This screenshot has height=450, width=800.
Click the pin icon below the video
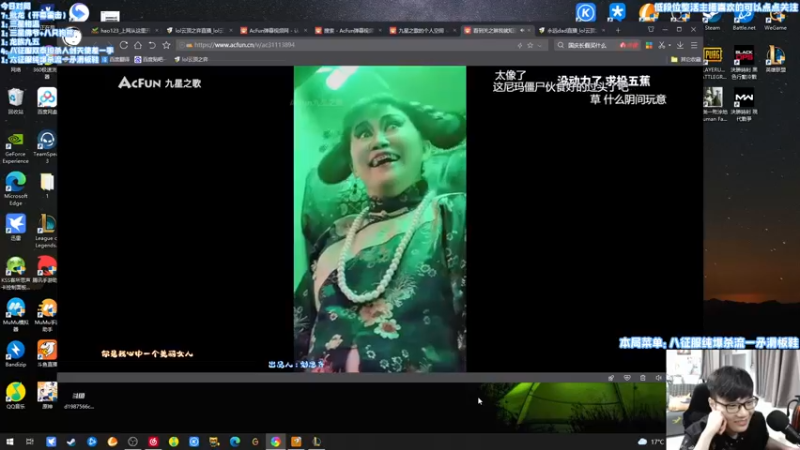coord(611,378)
